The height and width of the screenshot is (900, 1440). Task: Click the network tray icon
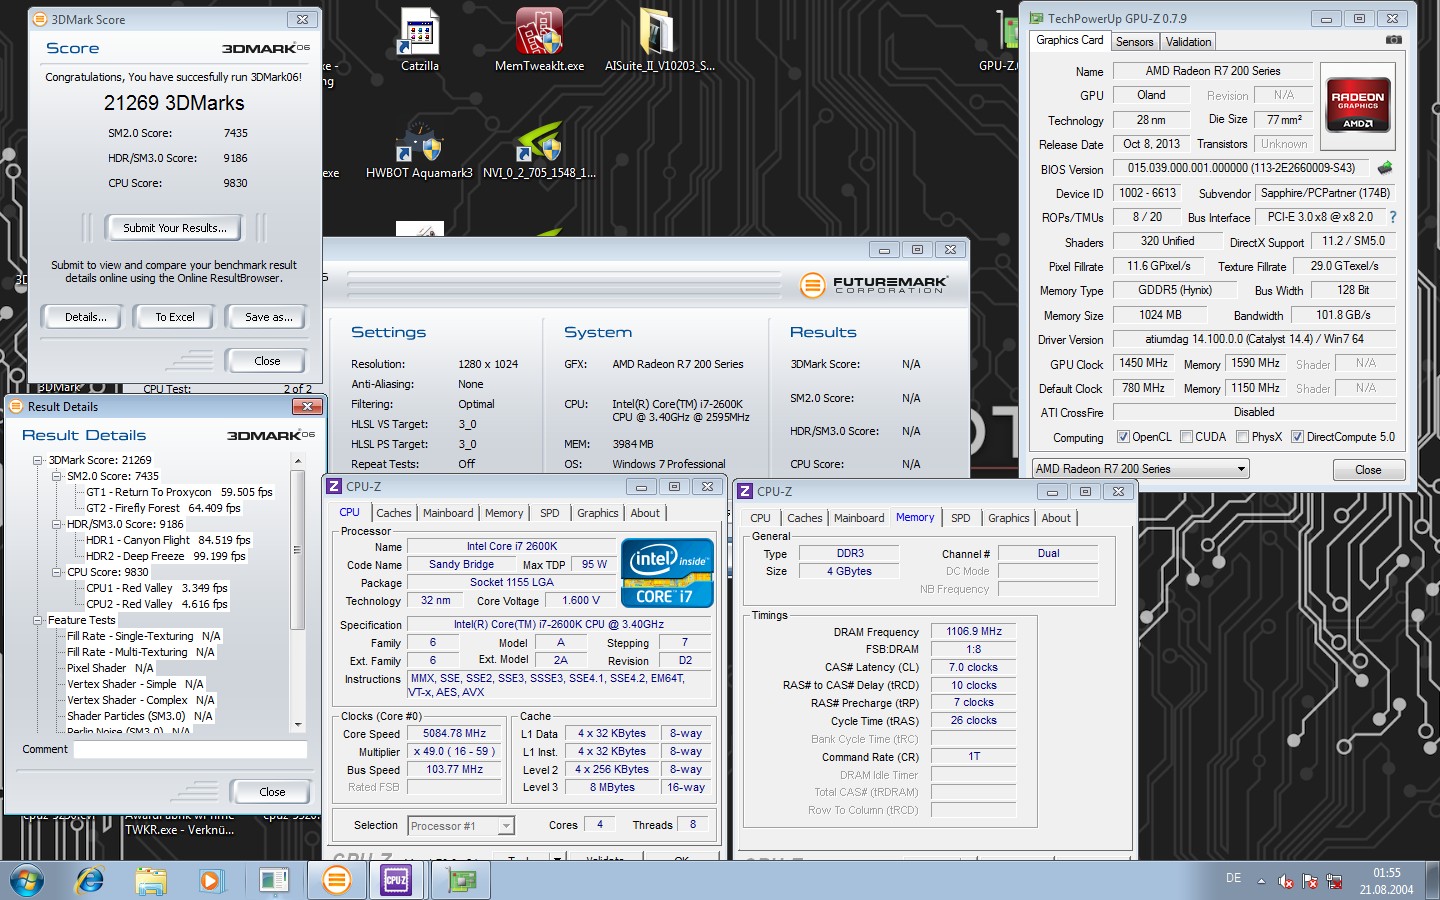[x=1334, y=881]
